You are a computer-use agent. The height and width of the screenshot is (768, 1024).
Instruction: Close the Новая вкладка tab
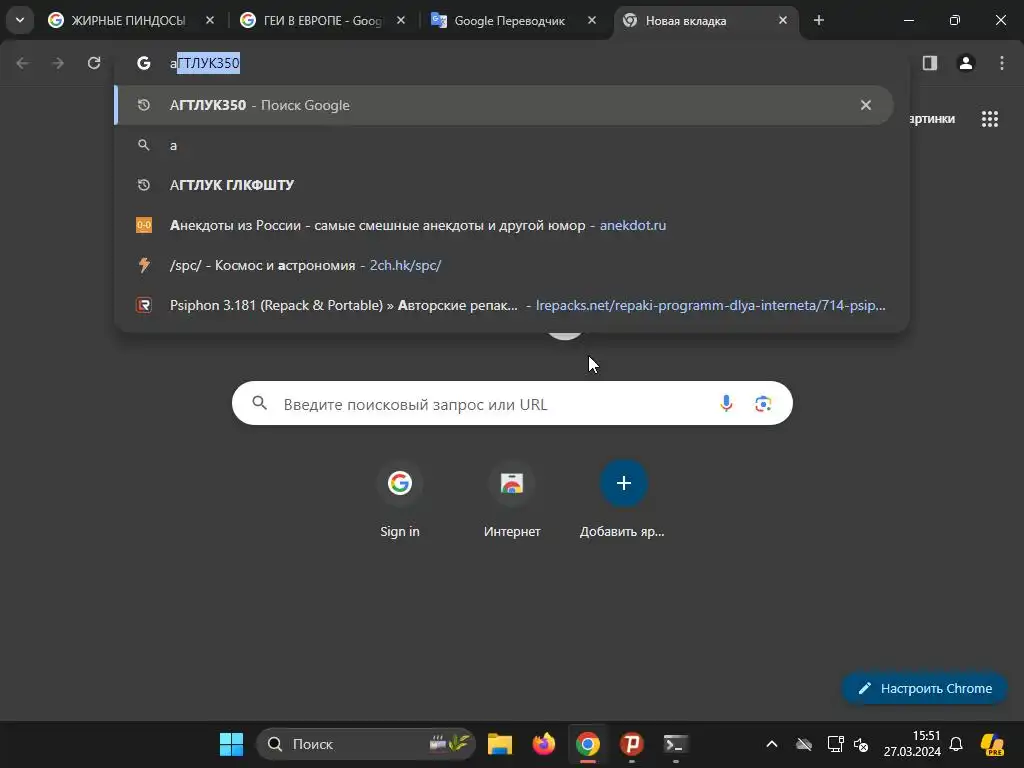pos(783,20)
